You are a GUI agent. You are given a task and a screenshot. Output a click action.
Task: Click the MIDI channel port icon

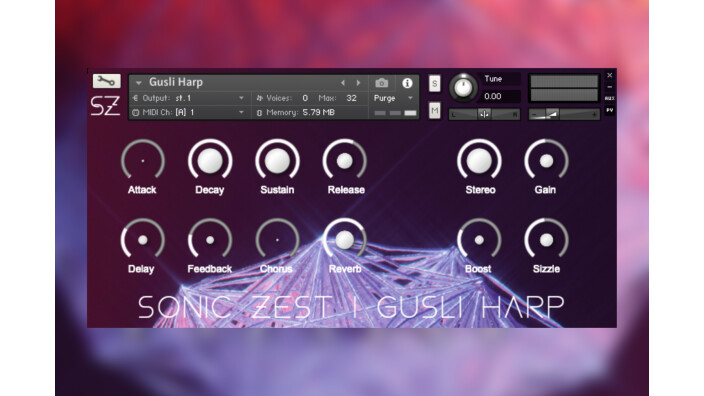pos(136,112)
